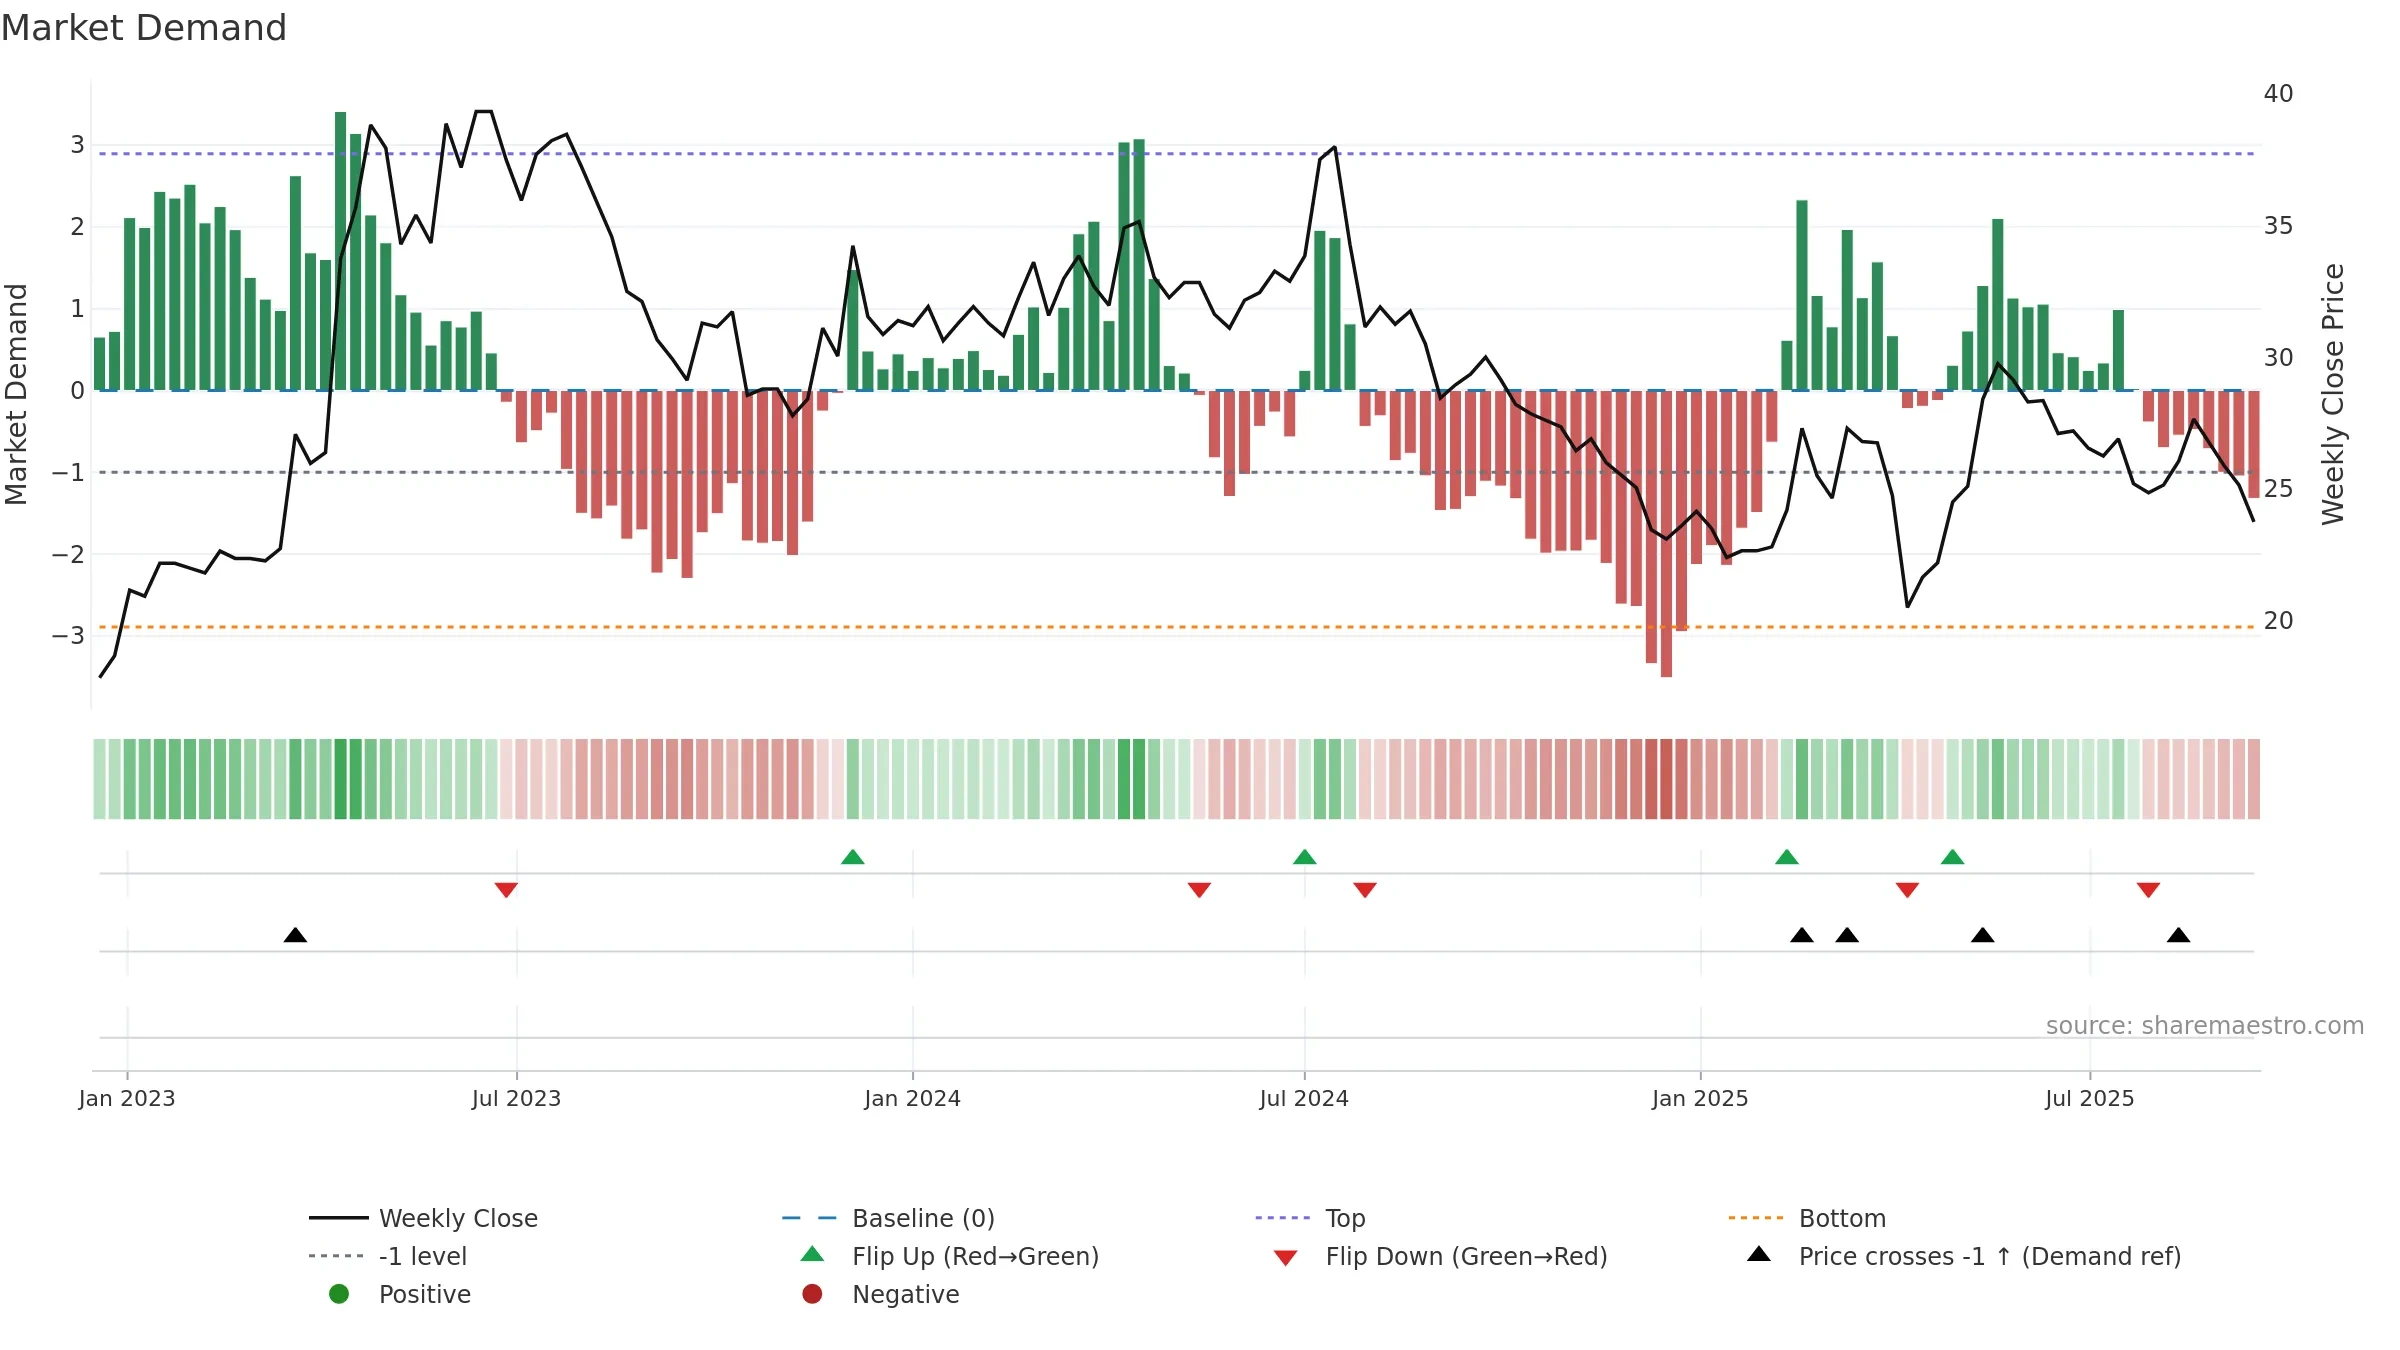The image size is (2400, 1350).
Task: Click the darkest red cell in the heat strip
Action: point(1667,779)
